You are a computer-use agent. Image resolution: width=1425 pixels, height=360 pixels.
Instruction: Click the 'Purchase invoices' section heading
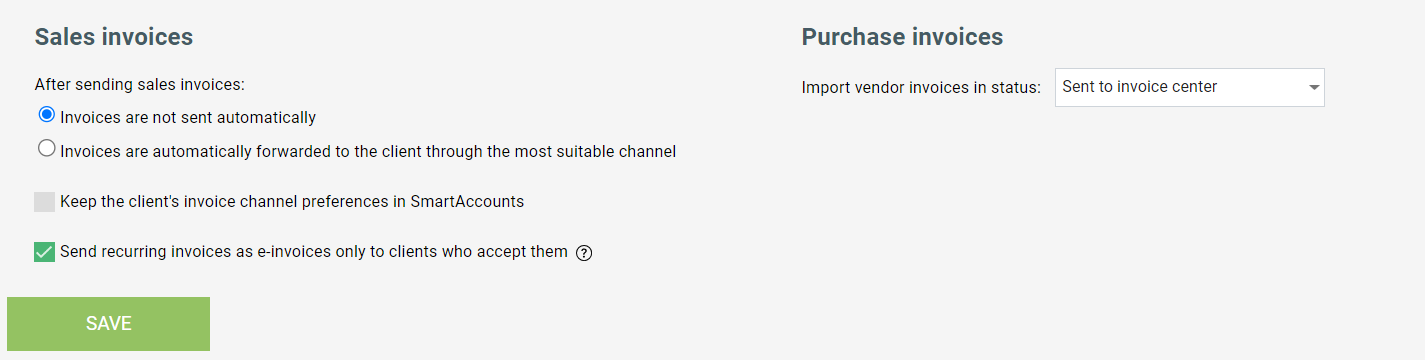click(902, 37)
